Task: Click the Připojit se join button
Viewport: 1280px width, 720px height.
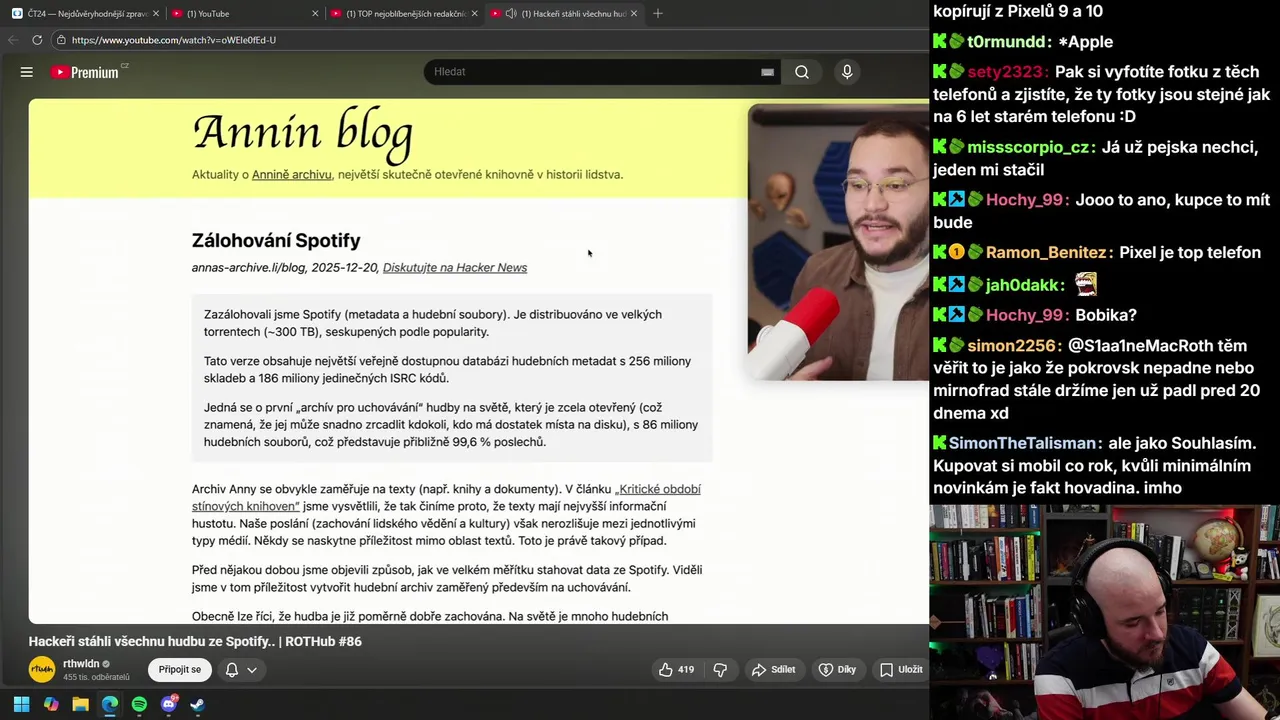Action: point(180,670)
